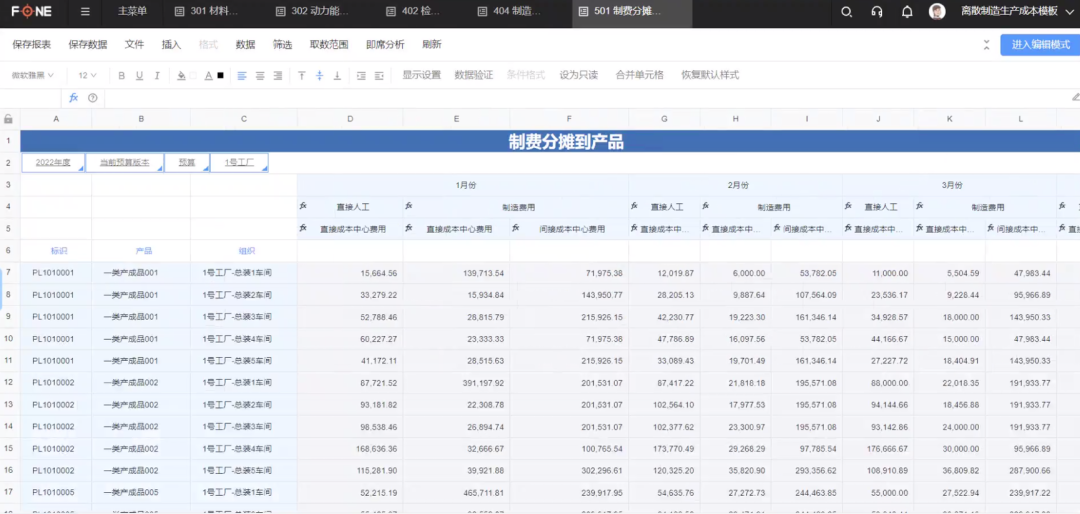The image size is (1080, 514).
Task: Open the 文件 menu
Action: (x=134, y=45)
